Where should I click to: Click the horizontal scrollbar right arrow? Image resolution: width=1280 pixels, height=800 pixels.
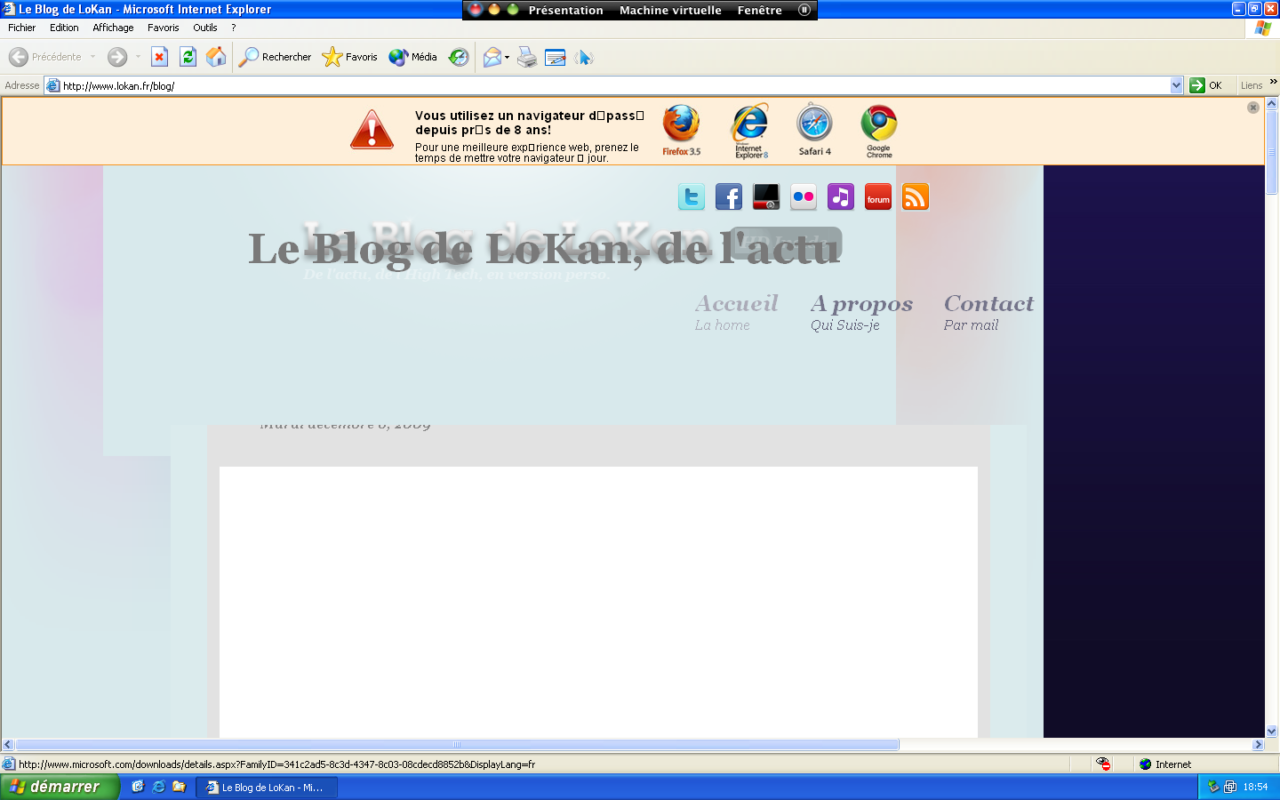tap(1258, 745)
